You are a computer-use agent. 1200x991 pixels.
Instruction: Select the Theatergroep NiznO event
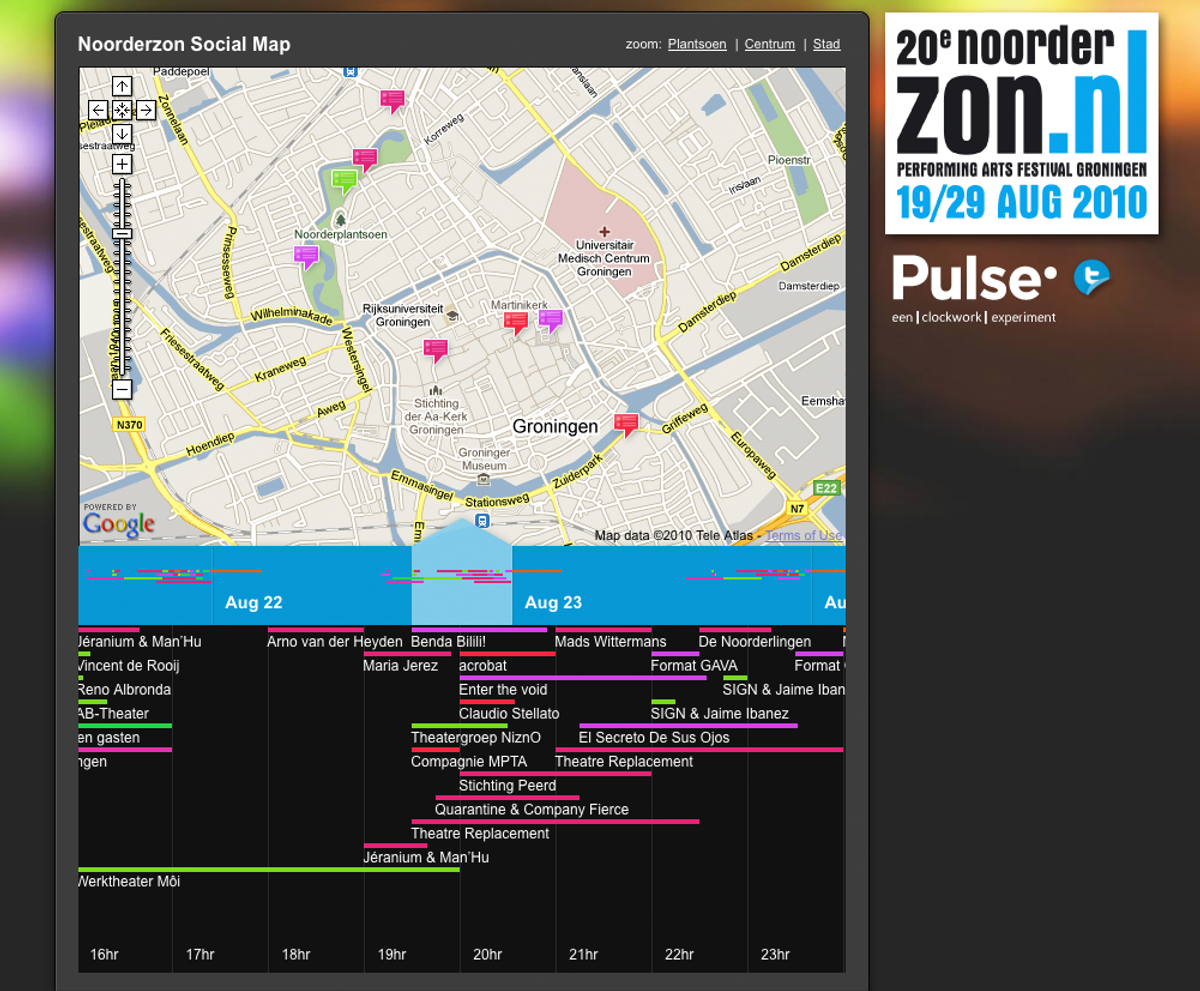(x=476, y=738)
